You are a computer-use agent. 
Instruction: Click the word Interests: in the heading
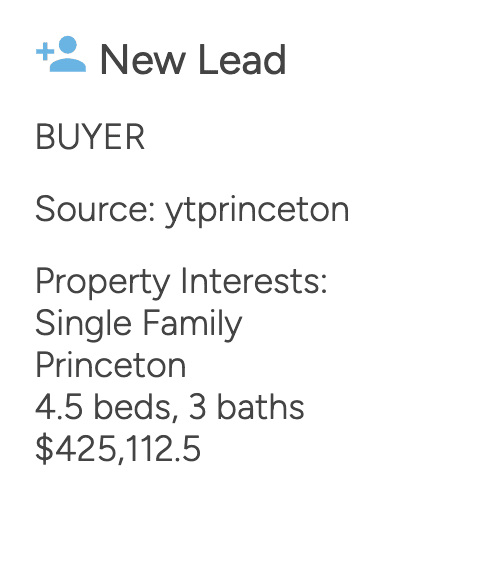(254, 281)
